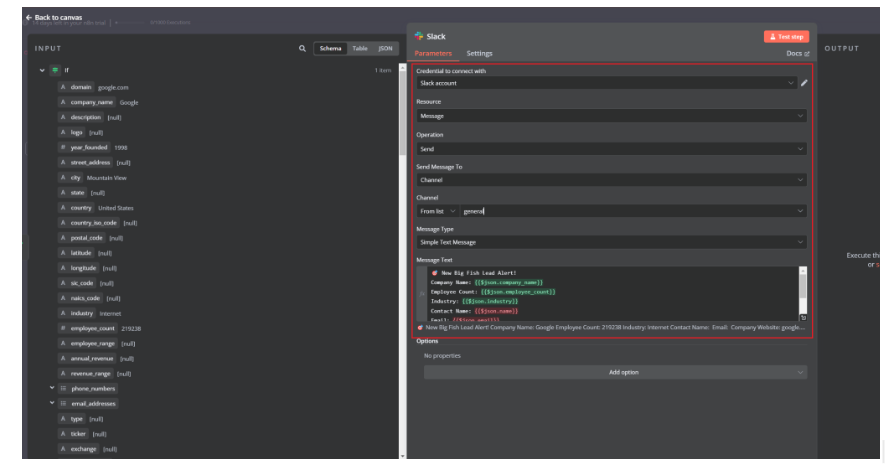Switch input view to Schema
Screen dimensions: 890x466
[330, 49]
